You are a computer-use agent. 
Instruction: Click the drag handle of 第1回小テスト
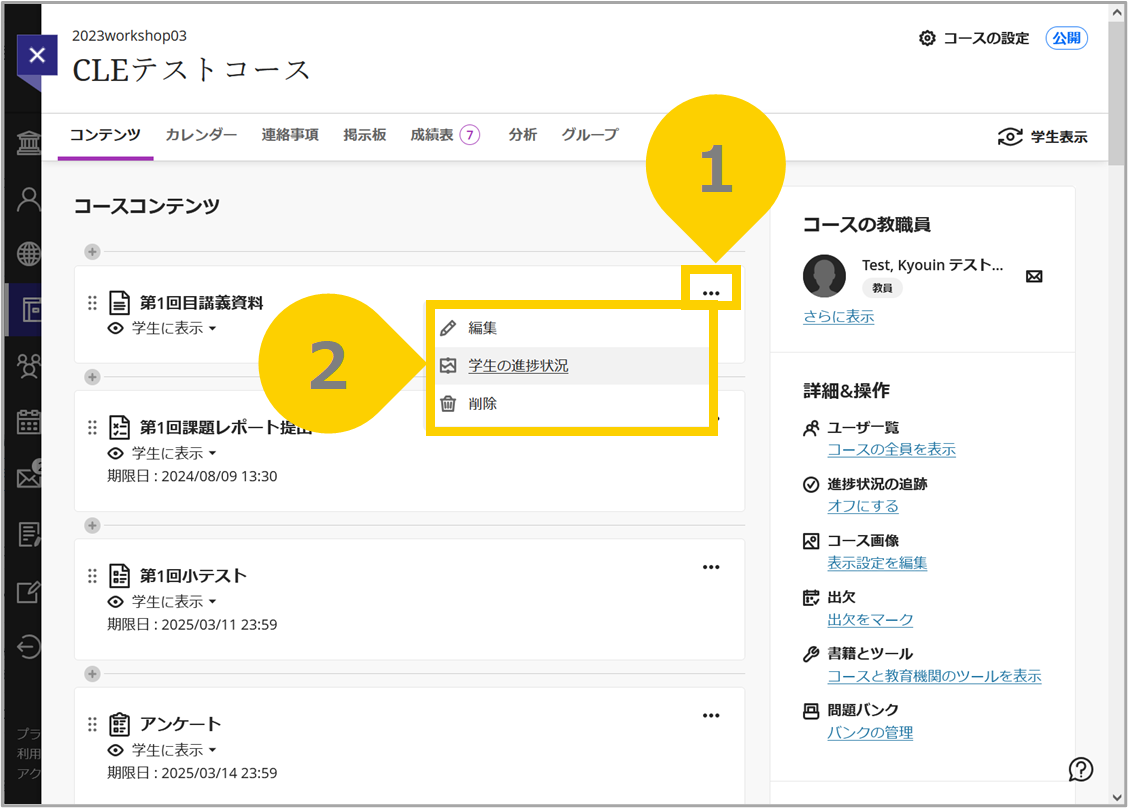pyautogui.click(x=92, y=576)
